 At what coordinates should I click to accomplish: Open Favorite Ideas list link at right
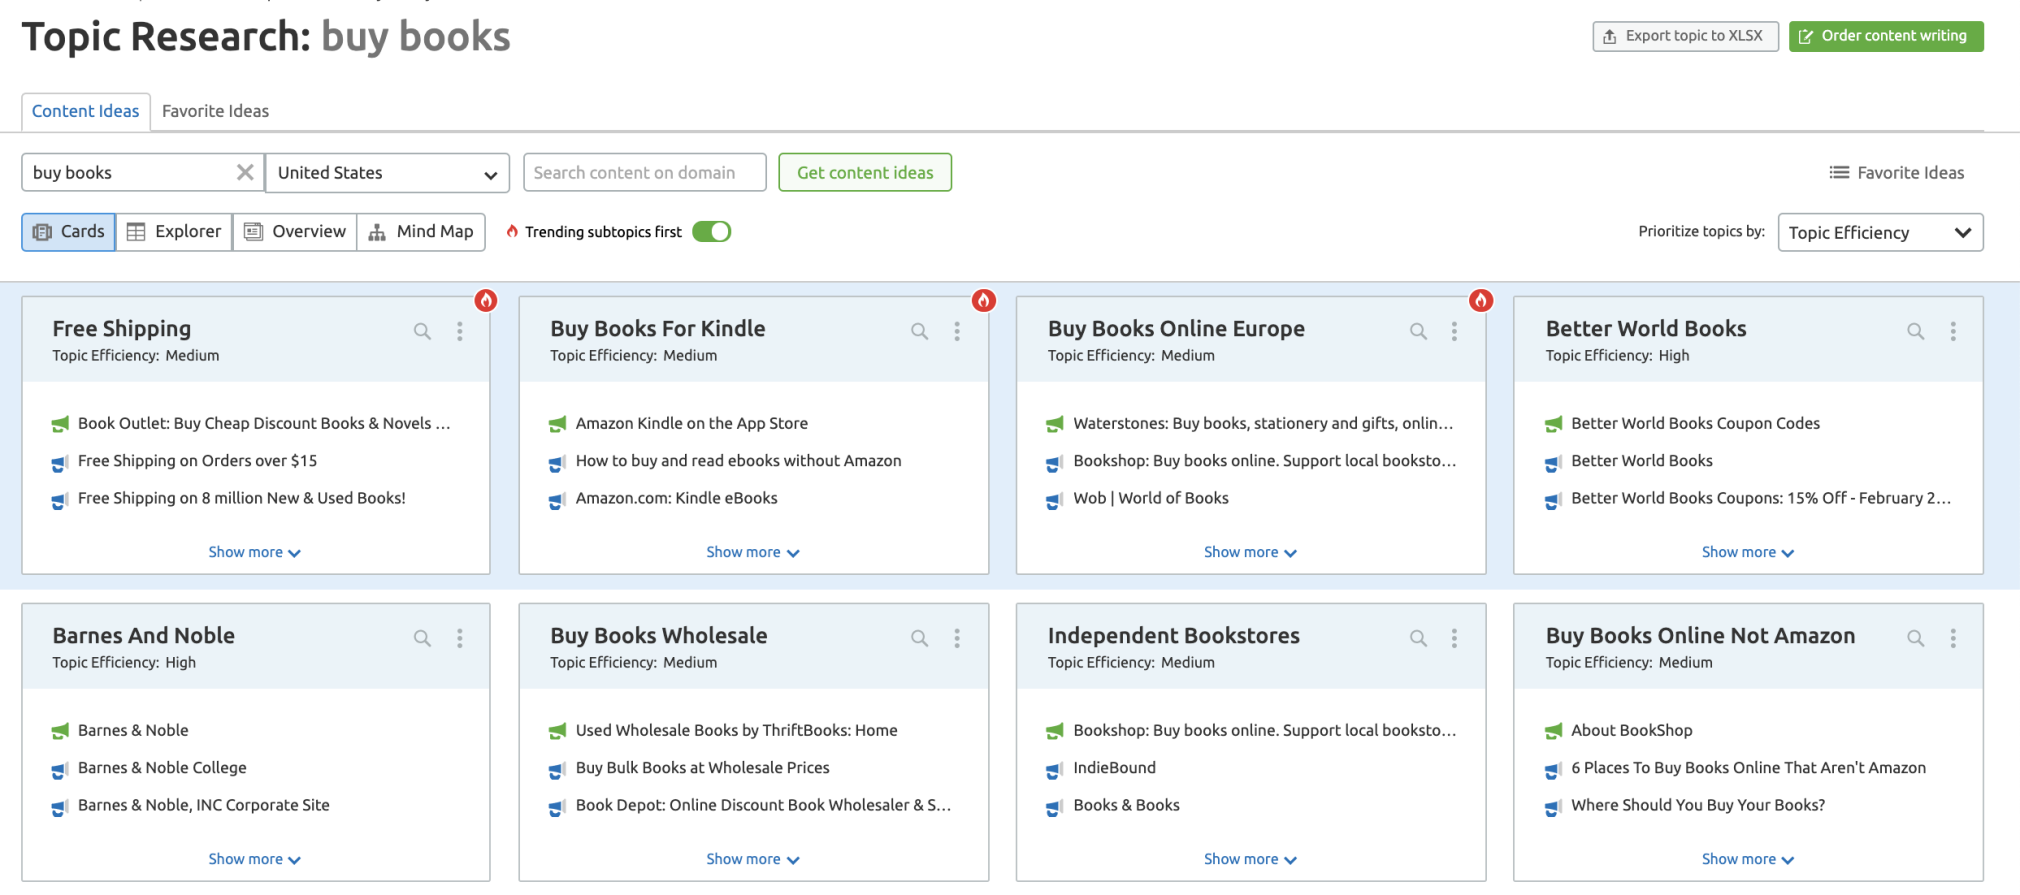pos(1897,173)
